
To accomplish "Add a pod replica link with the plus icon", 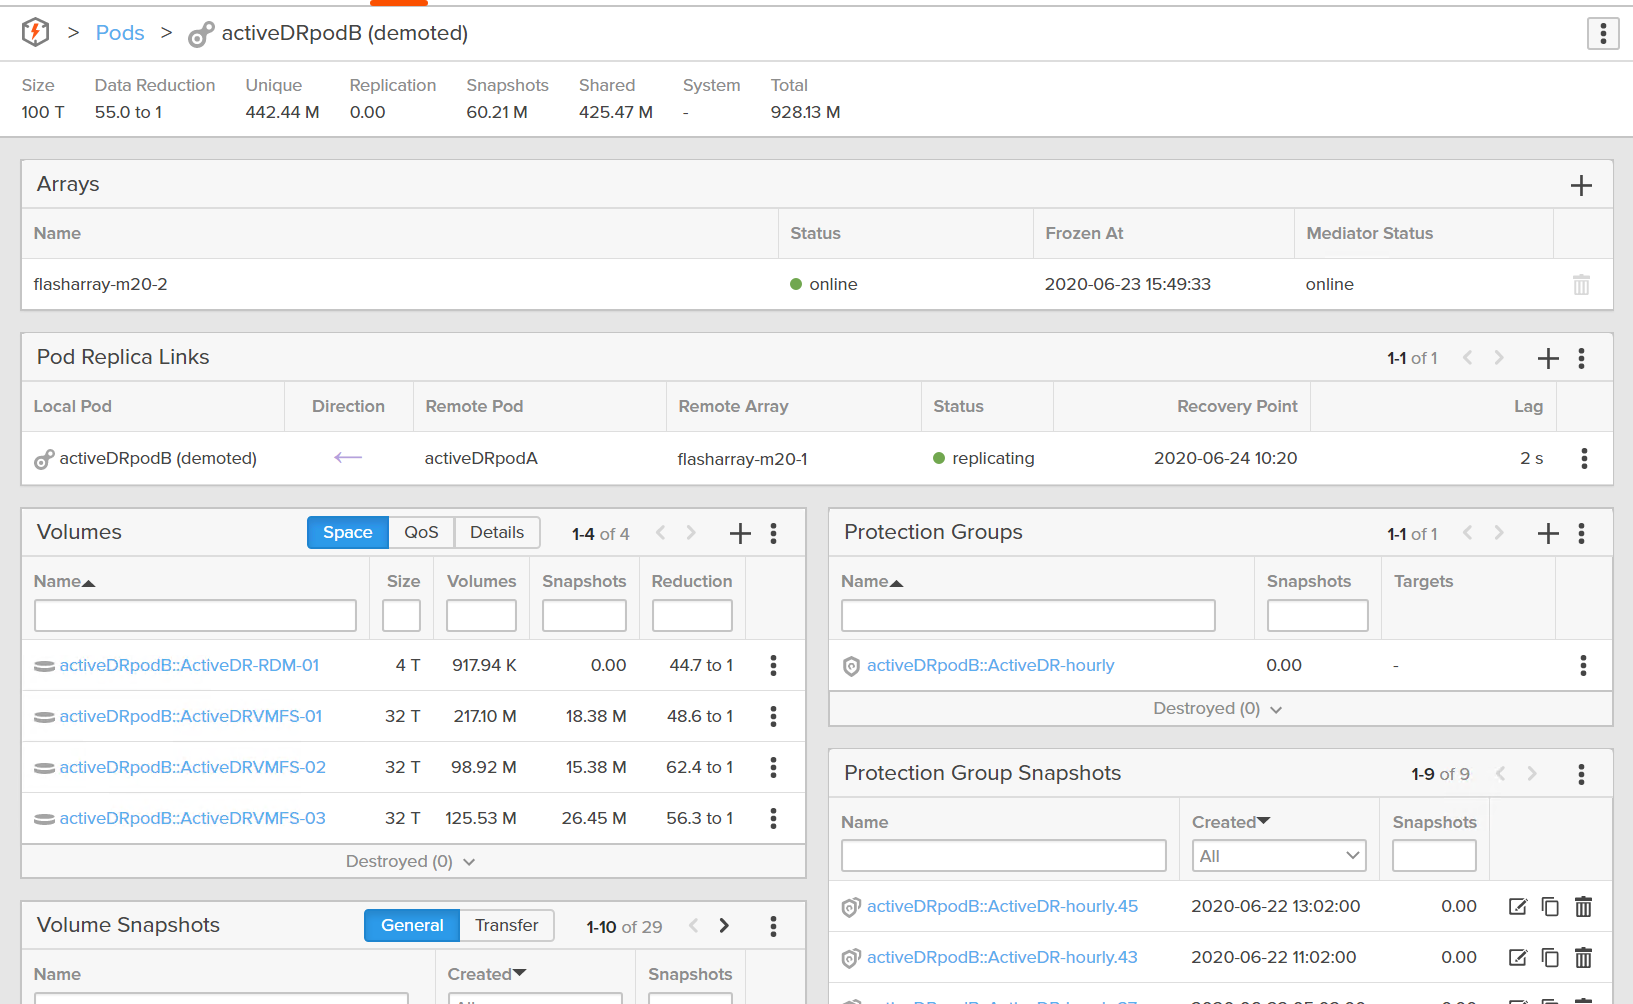I will 1548,358.
